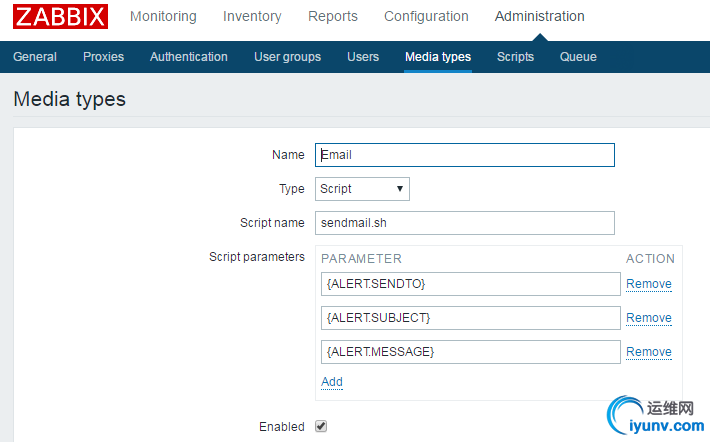Open the Monitoring menu
The image size is (710, 442).
click(163, 17)
